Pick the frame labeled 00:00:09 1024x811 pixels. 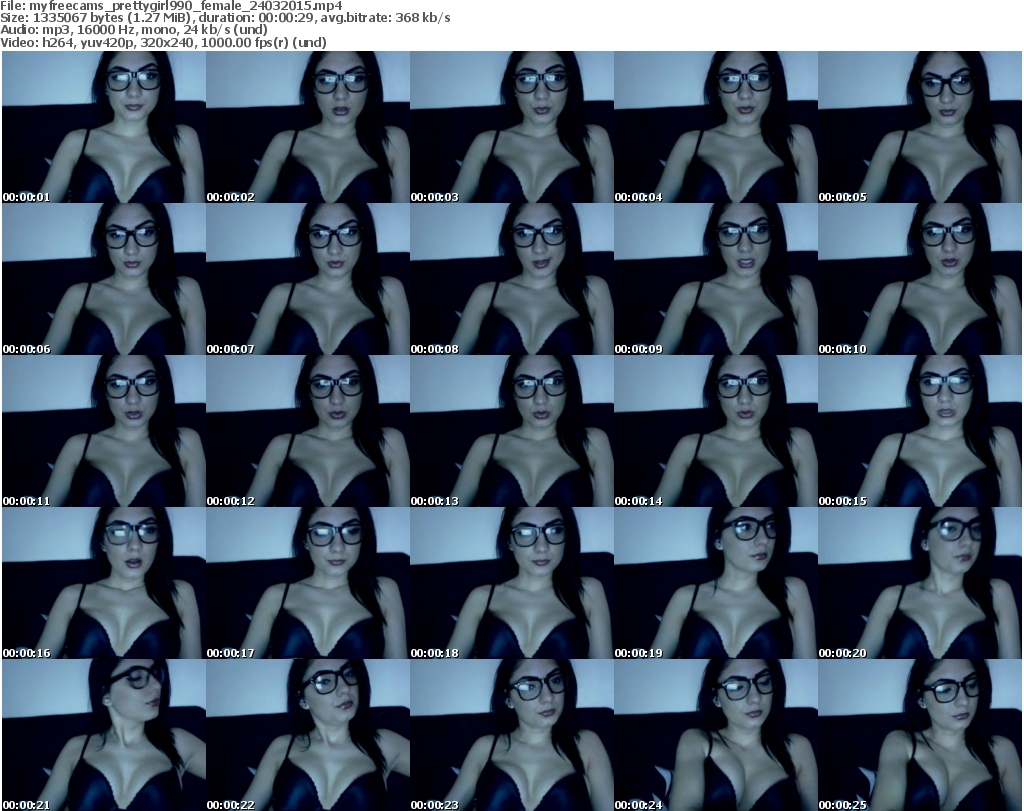coord(716,279)
